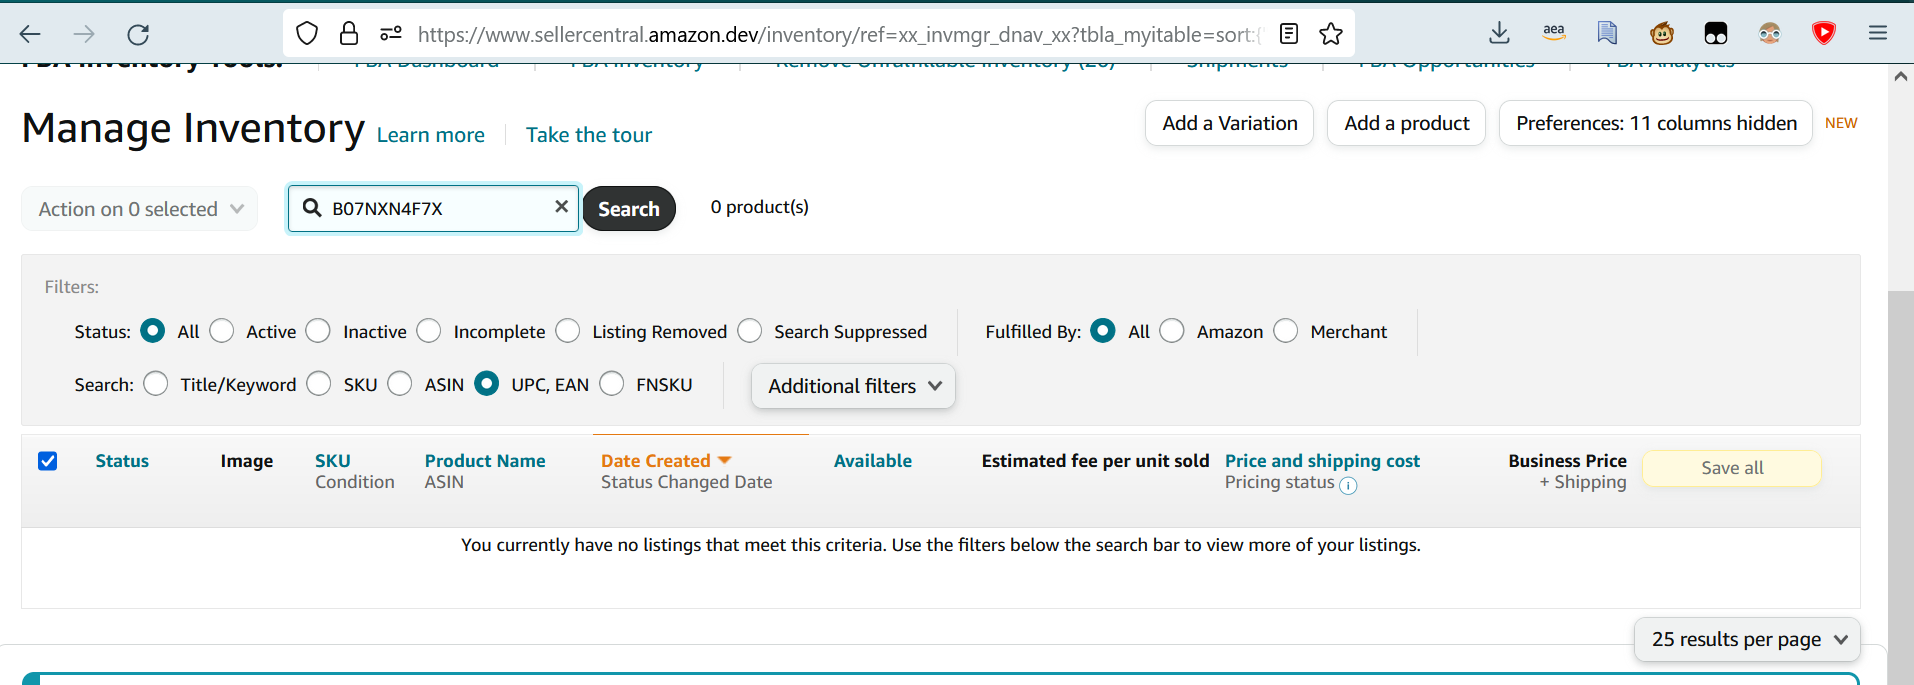Viewport: 1914px width, 685px height.
Task: Open the Take the tour link
Action: (589, 135)
